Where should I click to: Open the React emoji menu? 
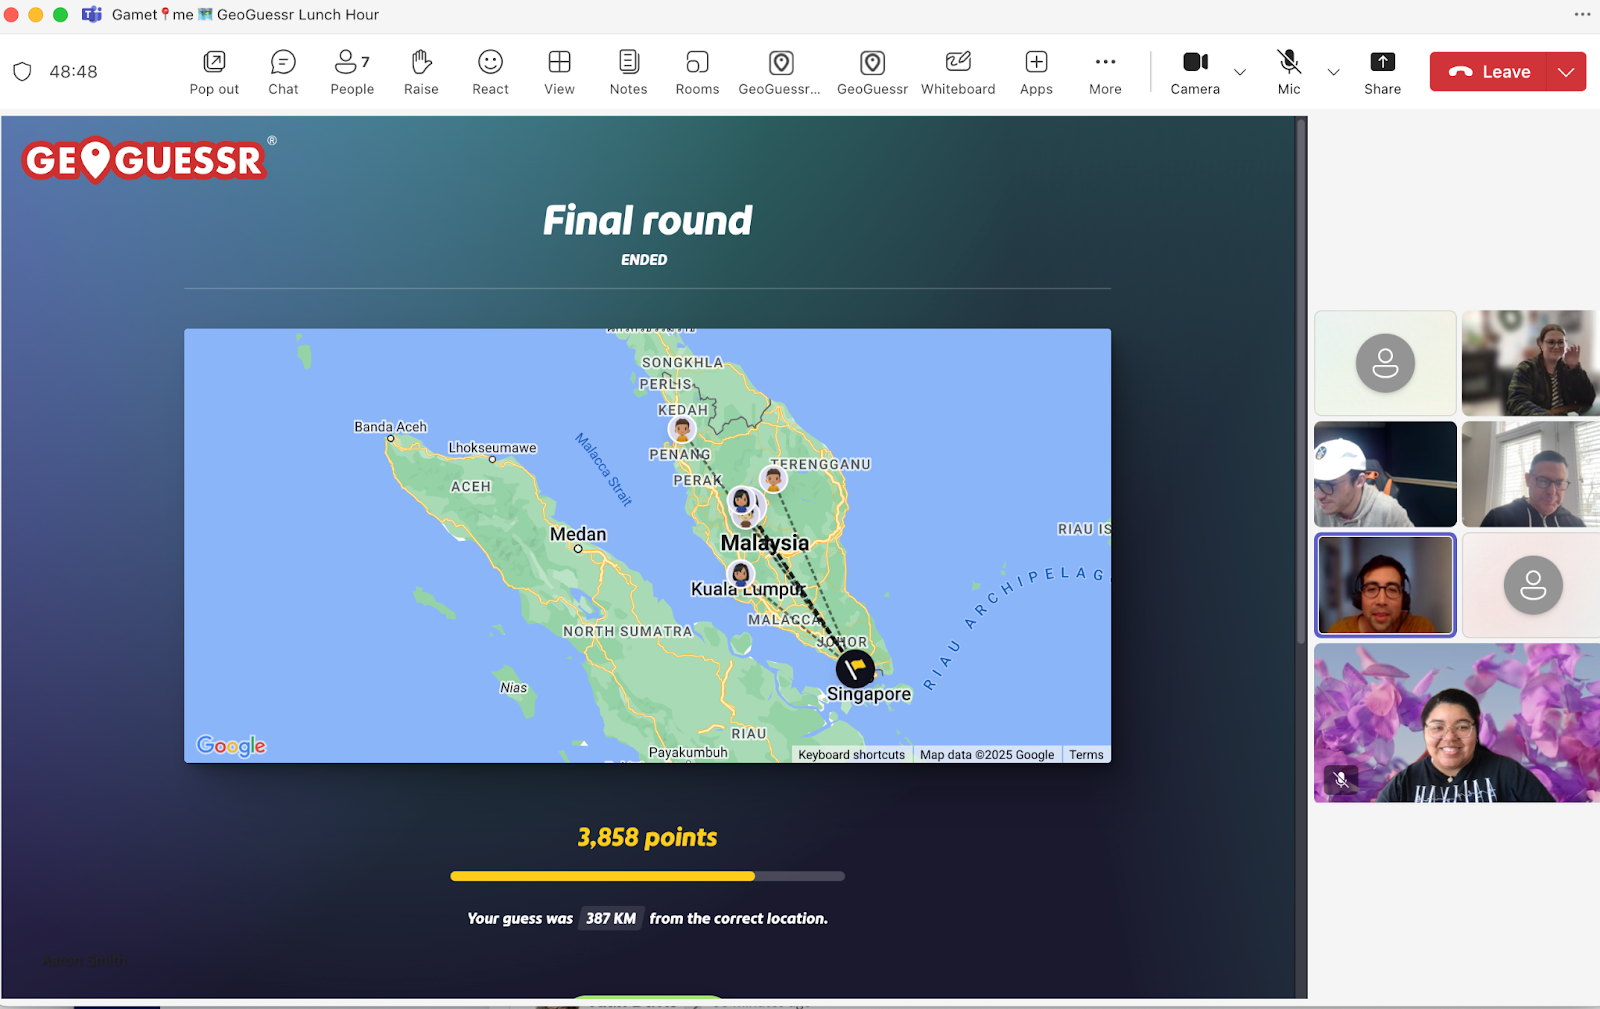[490, 73]
